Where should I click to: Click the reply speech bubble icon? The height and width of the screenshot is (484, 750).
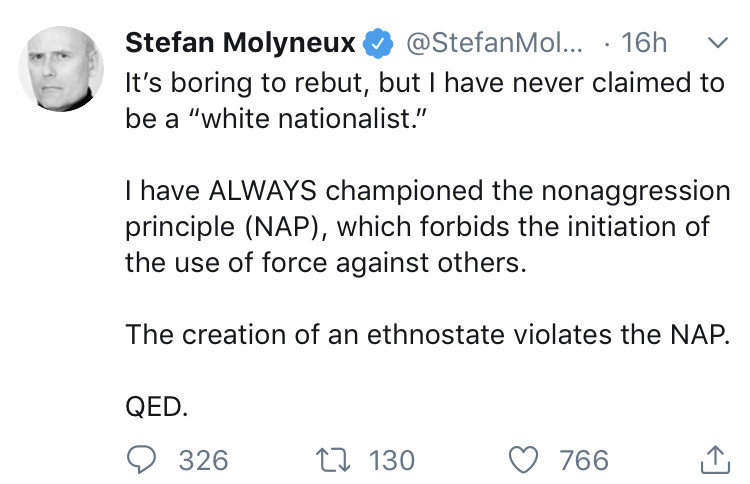pos(141,459)
